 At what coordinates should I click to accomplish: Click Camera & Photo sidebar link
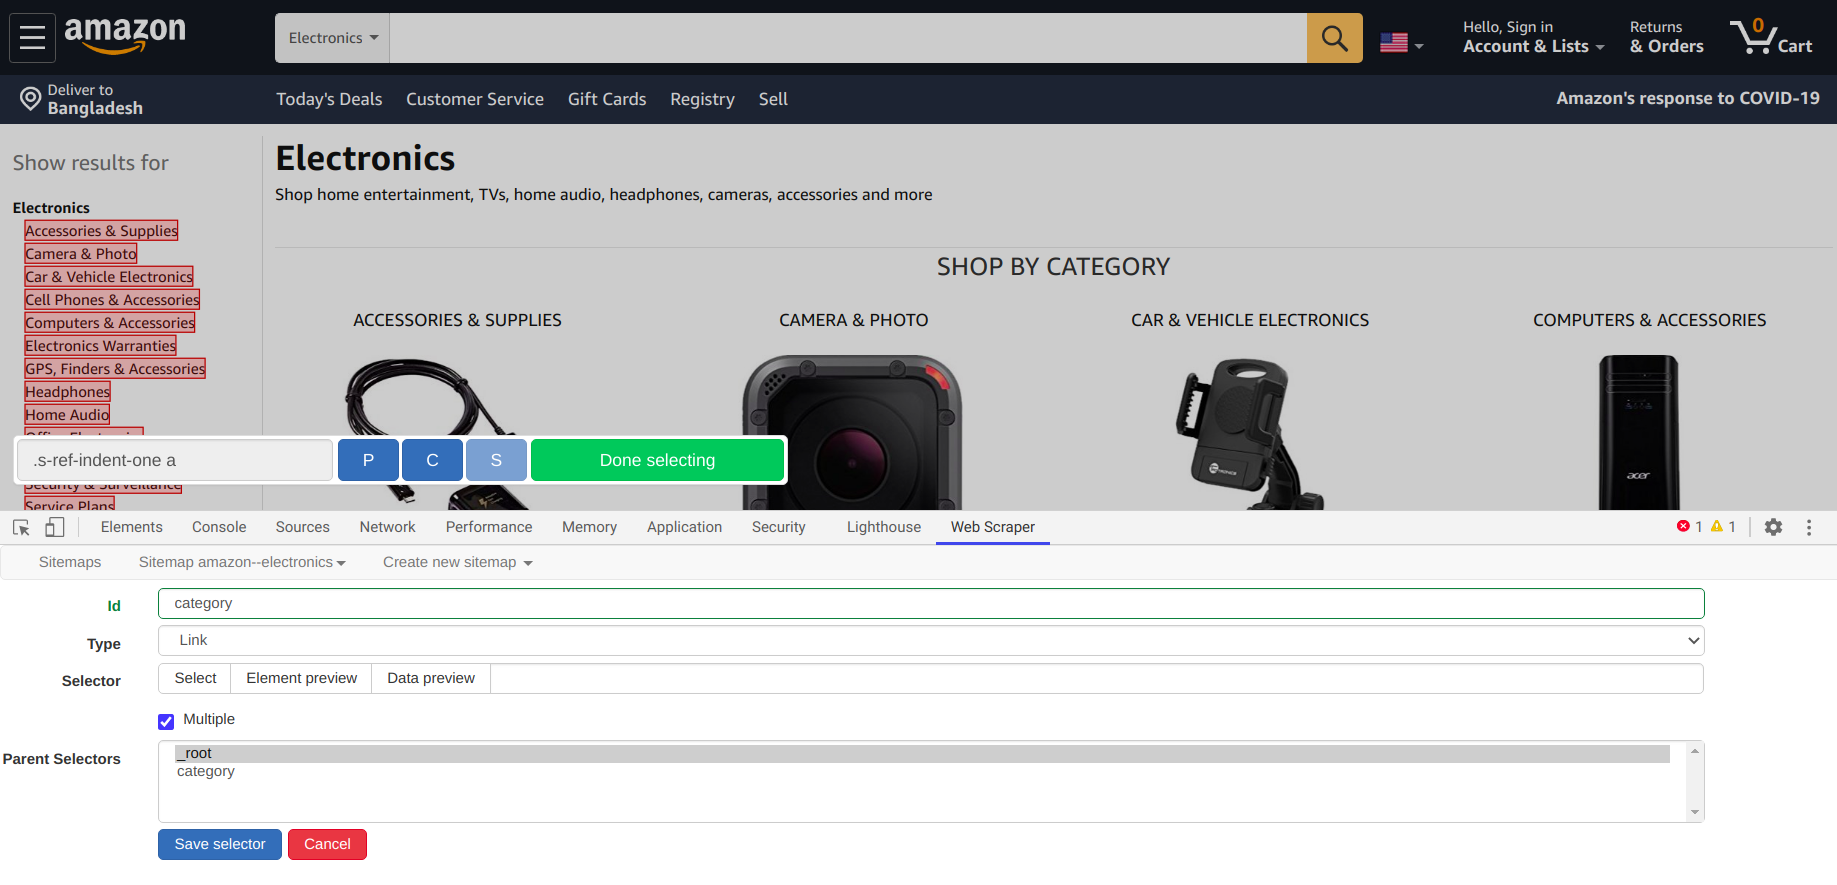(x=81, y=254)
